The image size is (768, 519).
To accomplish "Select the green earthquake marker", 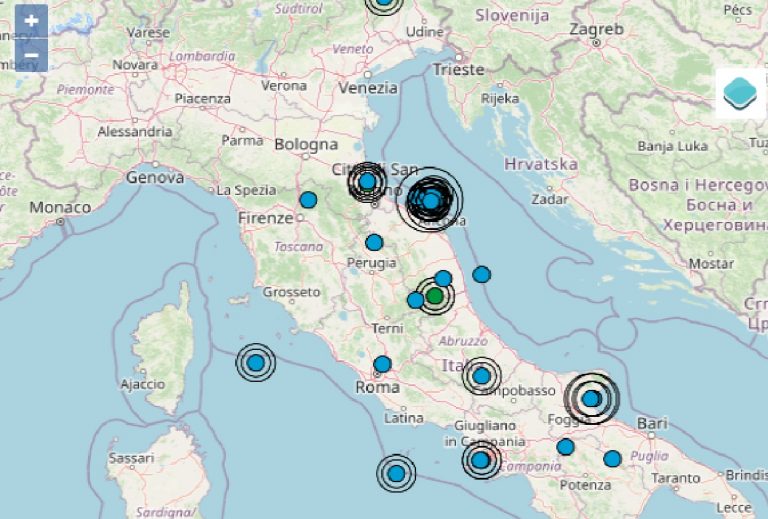I will (x=435, y=296).
